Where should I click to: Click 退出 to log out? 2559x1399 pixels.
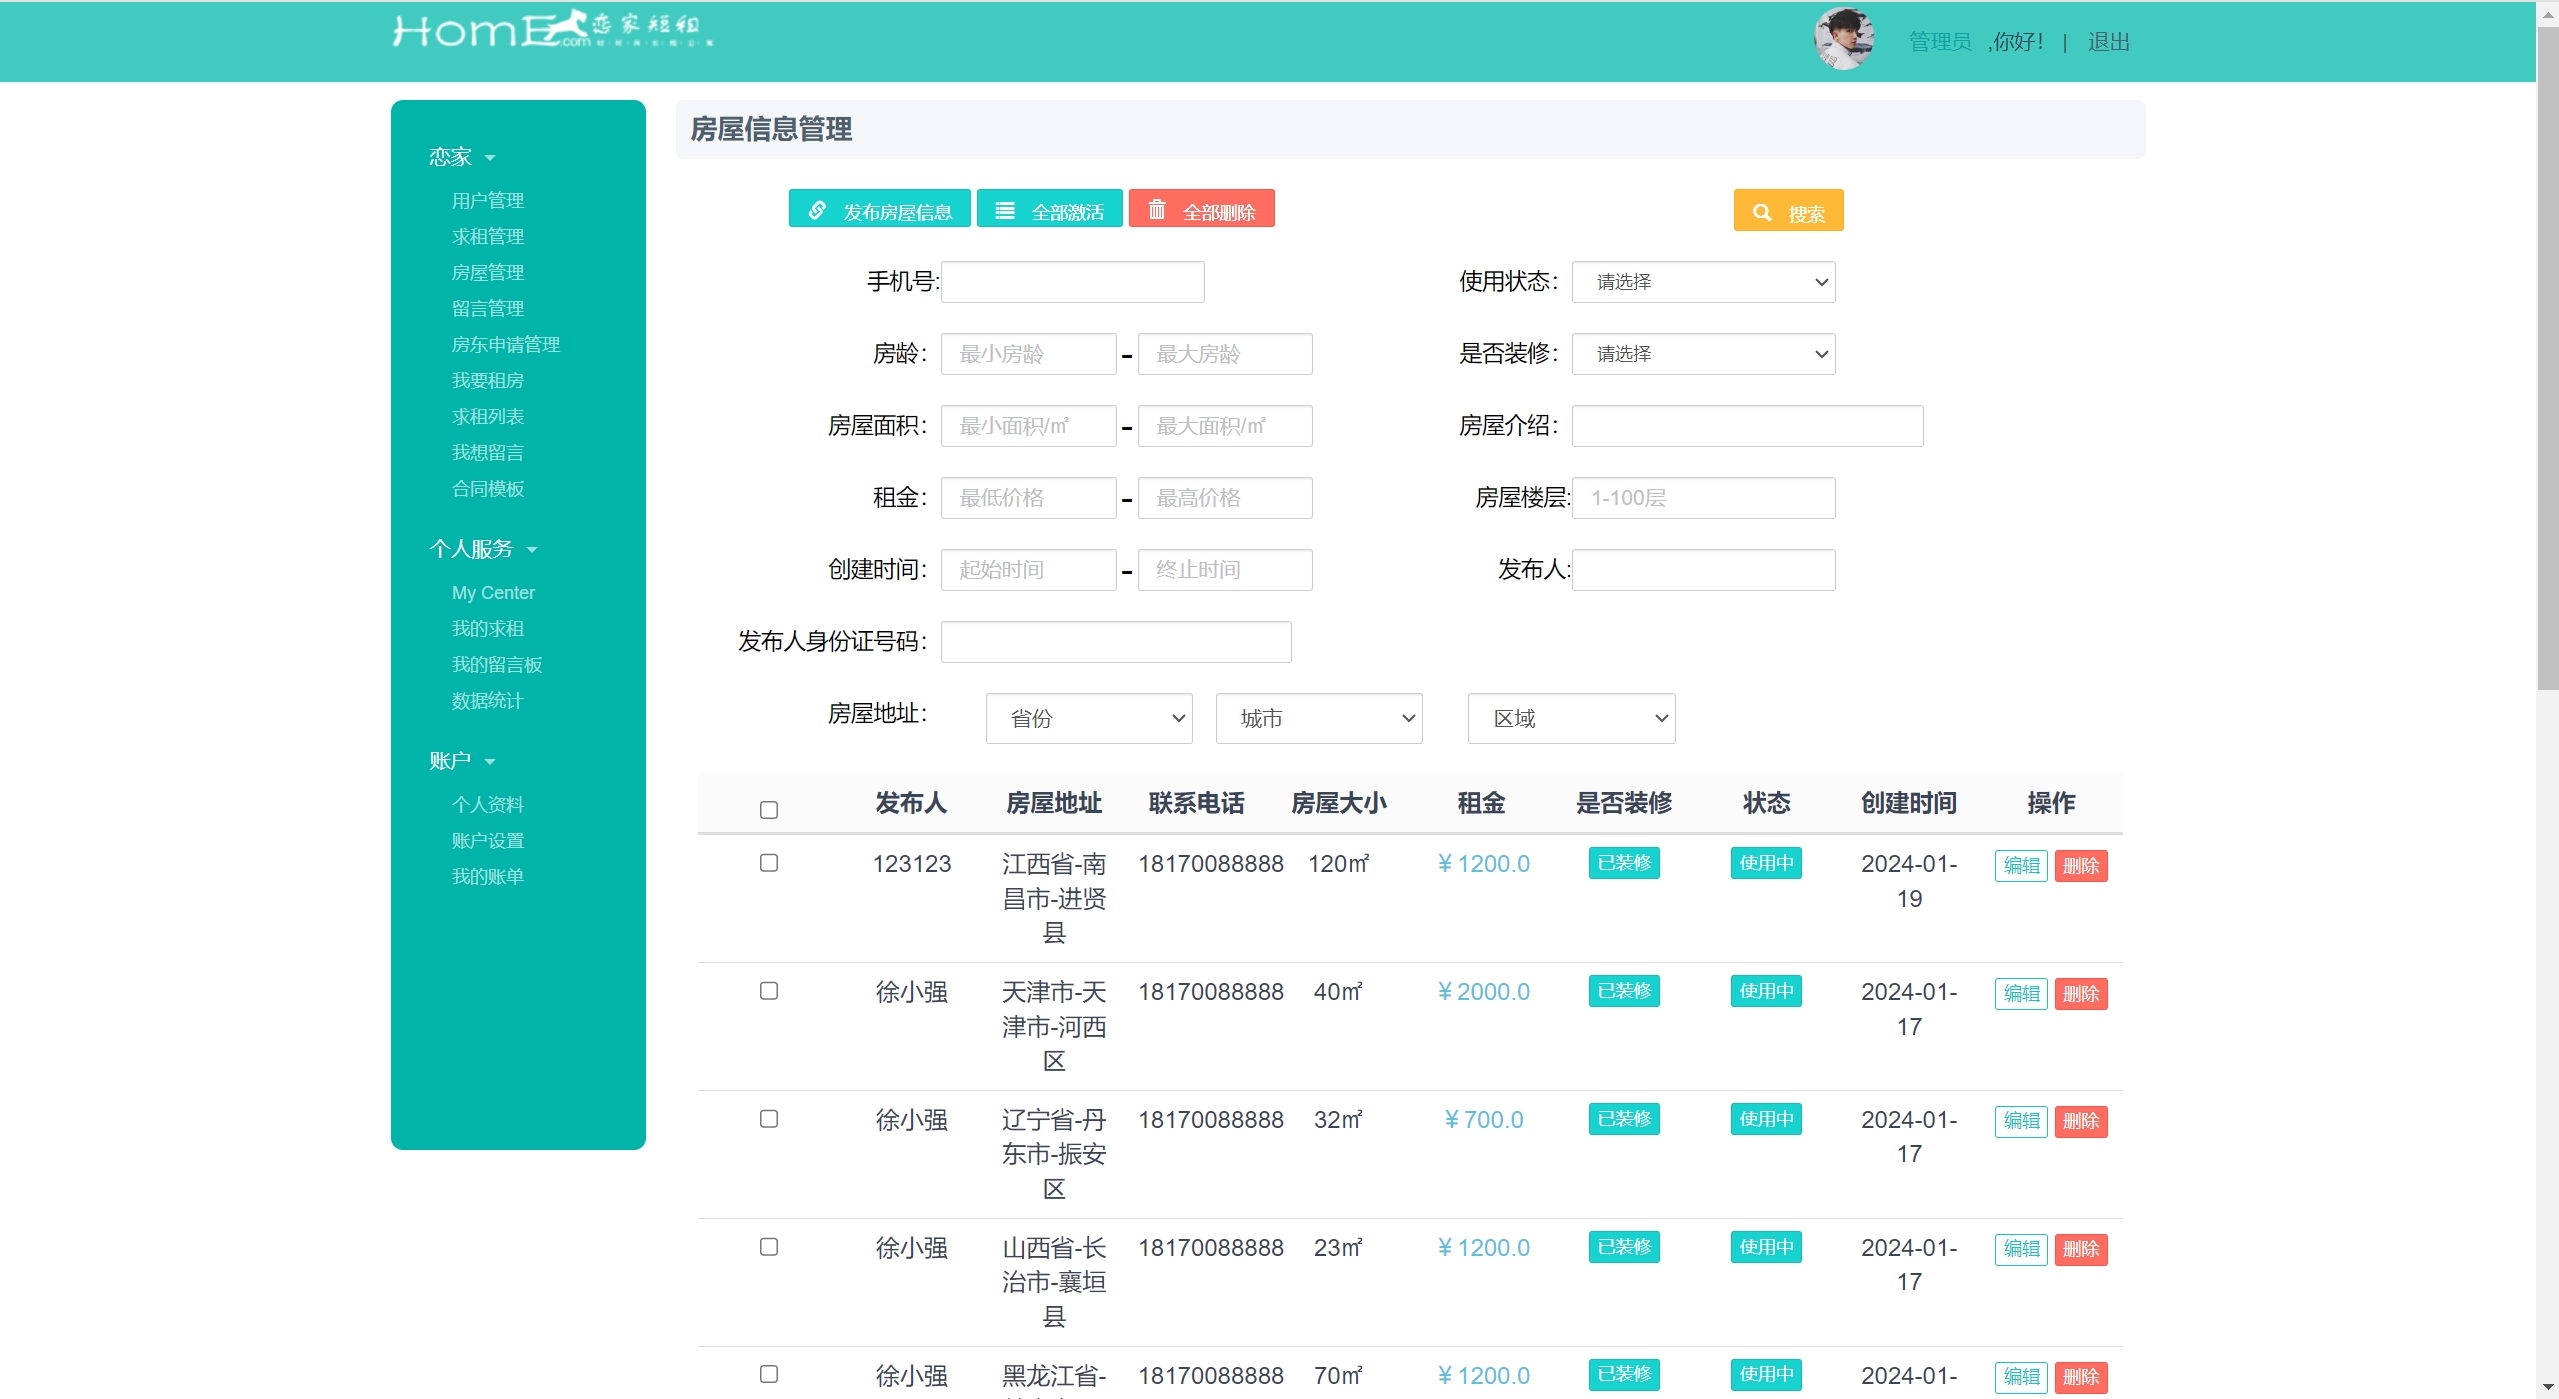2108,42
